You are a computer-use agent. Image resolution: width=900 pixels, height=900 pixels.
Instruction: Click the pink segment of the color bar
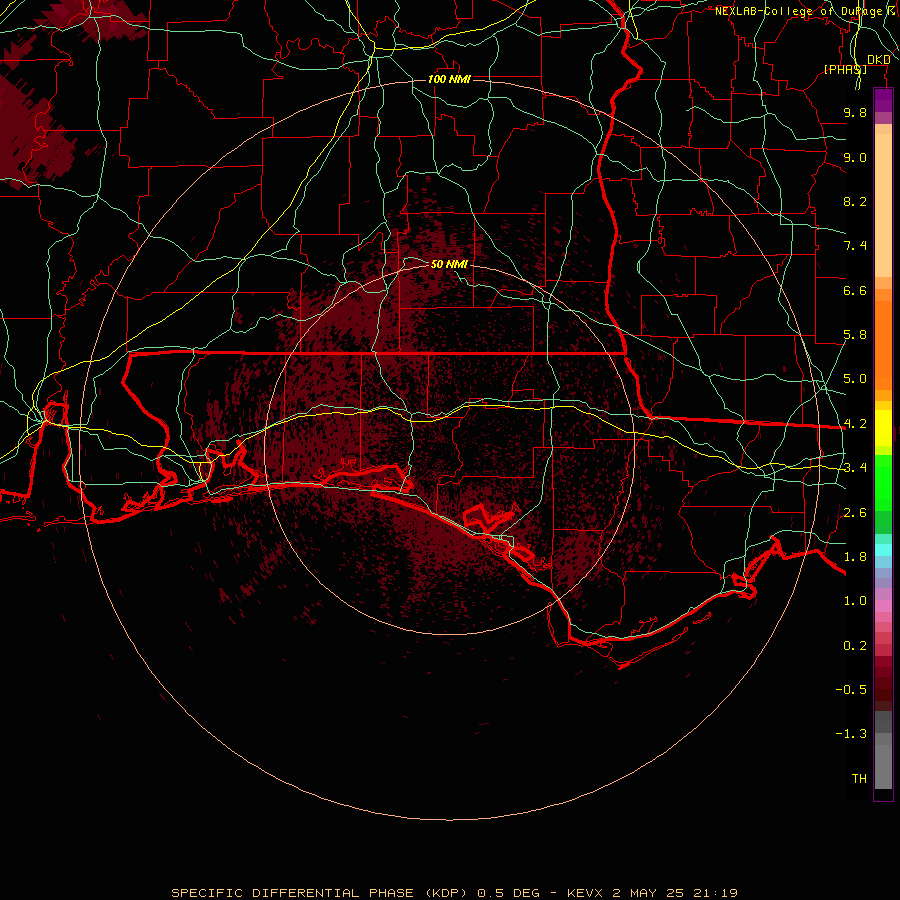point(883,606)
